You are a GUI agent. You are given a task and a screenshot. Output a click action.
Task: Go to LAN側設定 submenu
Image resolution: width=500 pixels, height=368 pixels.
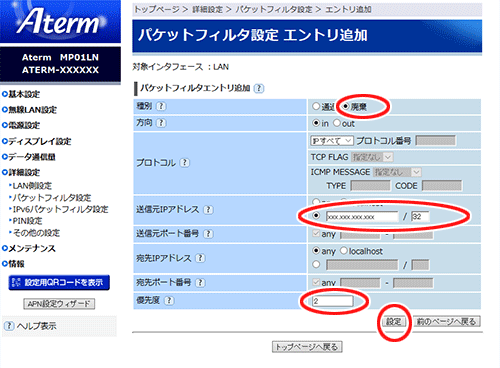[32, 186]
